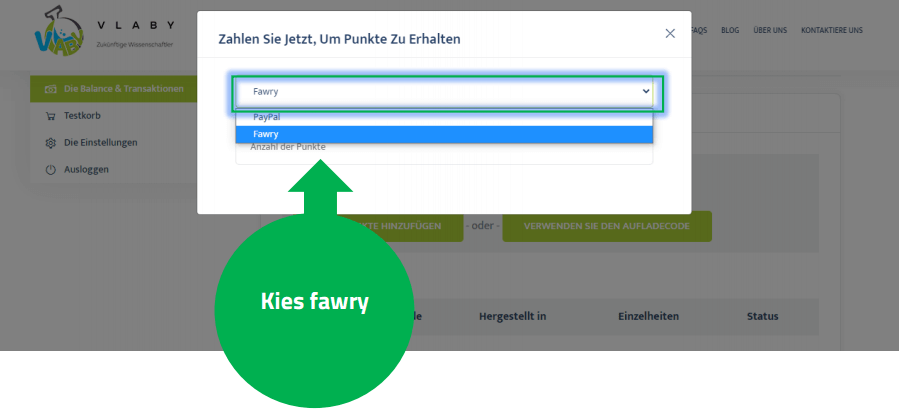Screen dimensions: 902x410
Task: Click the Anzahl der Punkte input field
Action: click(x=444, y=152)
